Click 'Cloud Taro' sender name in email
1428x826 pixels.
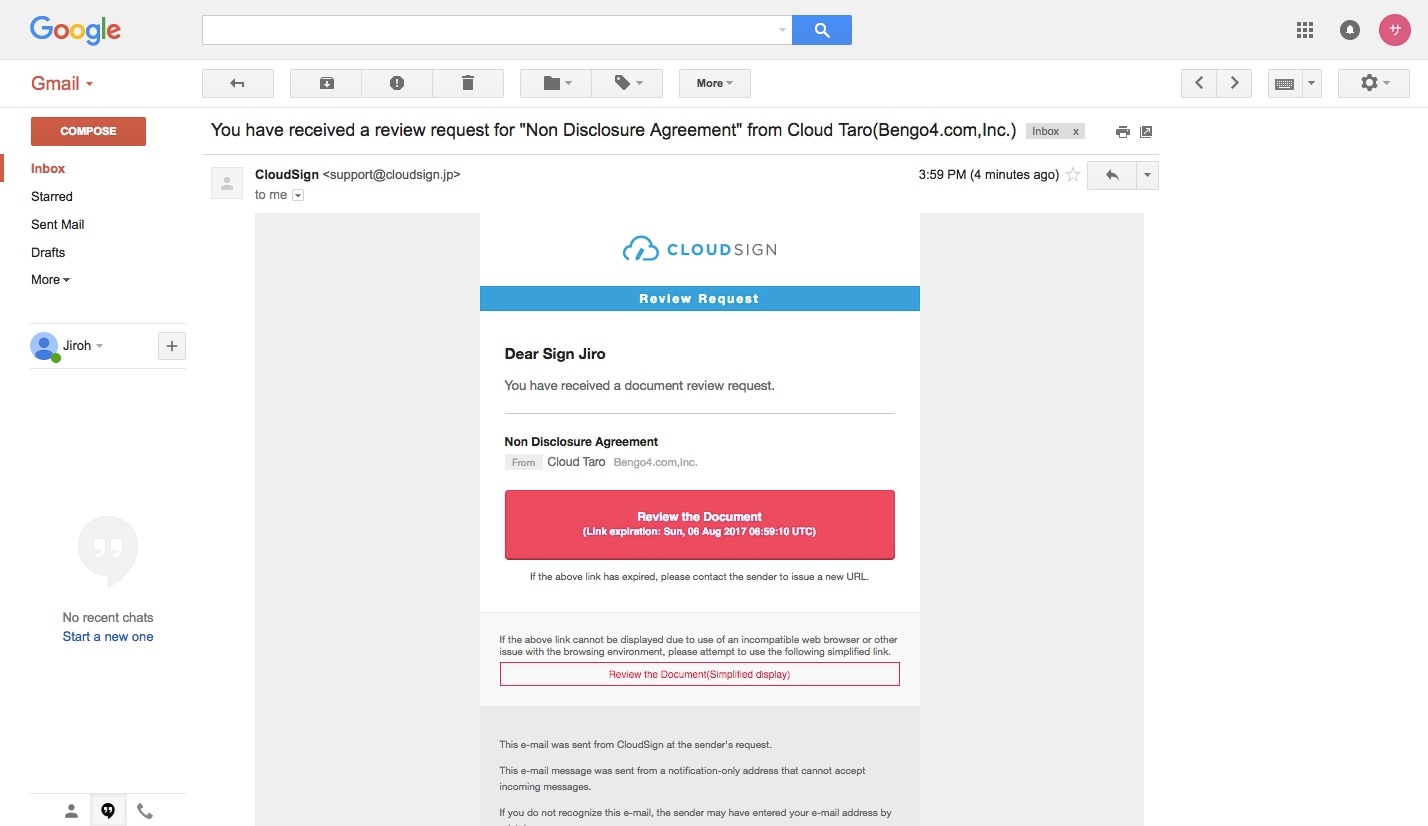pyautogui.click(x=576, y=462)
